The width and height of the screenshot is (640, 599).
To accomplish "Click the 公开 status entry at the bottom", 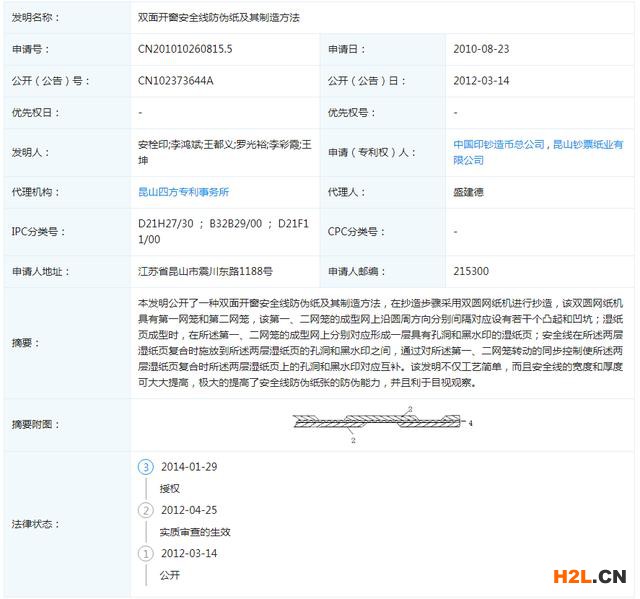I will click(x=169, y=575).
